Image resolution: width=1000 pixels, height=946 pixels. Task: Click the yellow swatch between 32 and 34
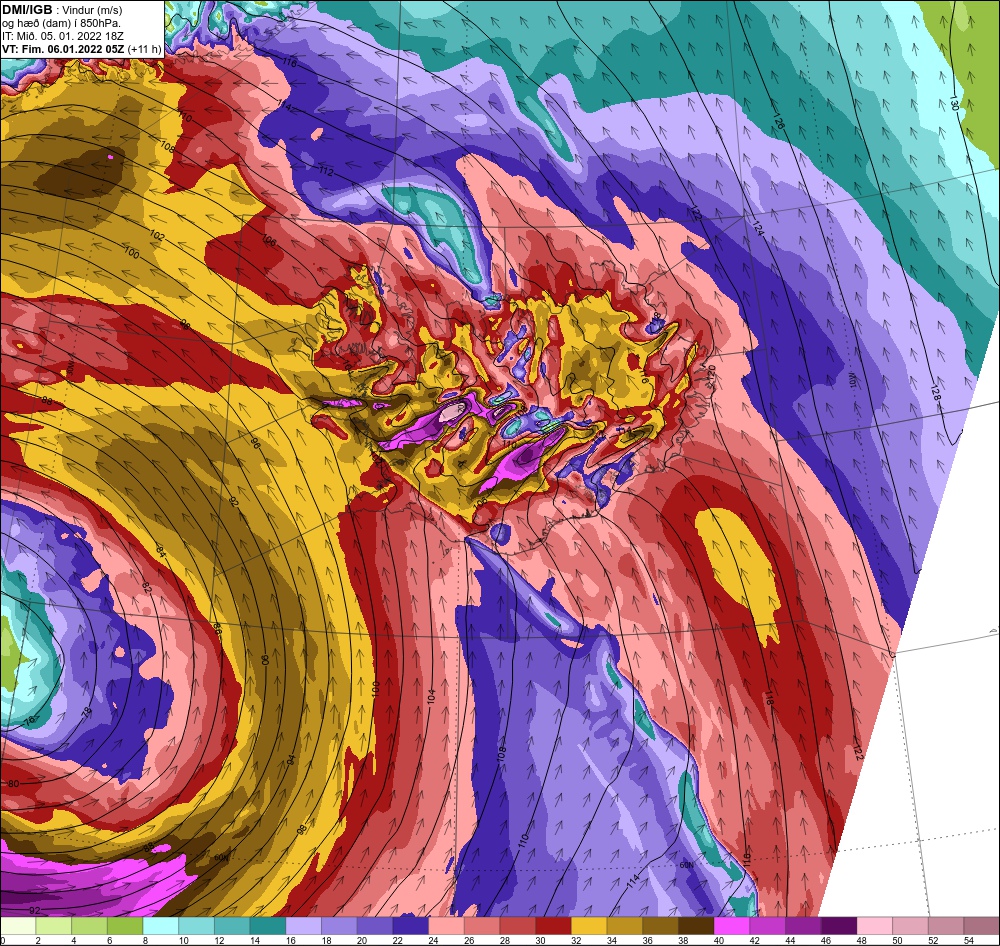(x=589, y=926)
